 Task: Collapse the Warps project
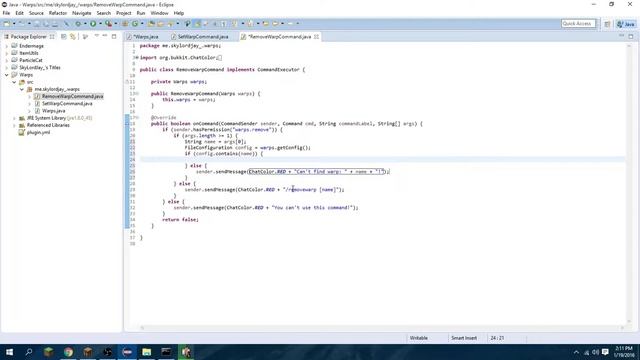[x=7, y=75]
